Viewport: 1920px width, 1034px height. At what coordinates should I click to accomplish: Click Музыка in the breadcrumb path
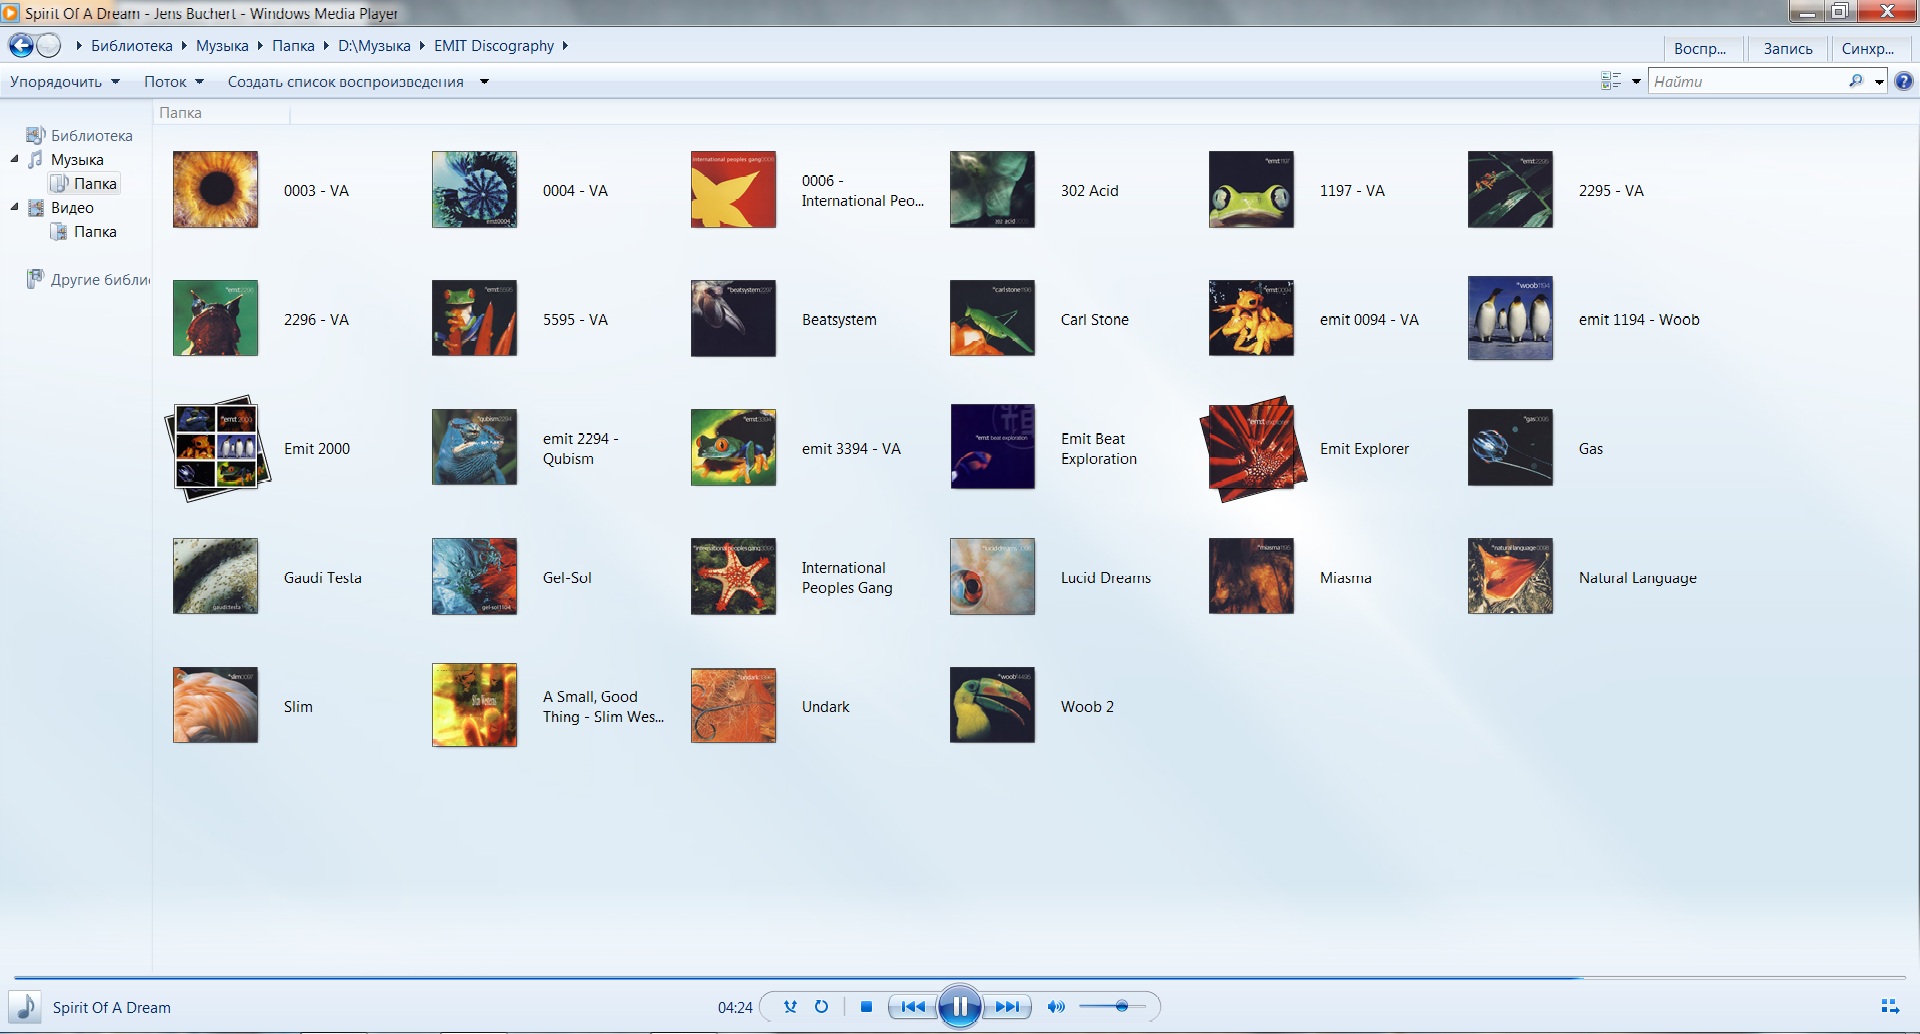click(x=222, y=46)
